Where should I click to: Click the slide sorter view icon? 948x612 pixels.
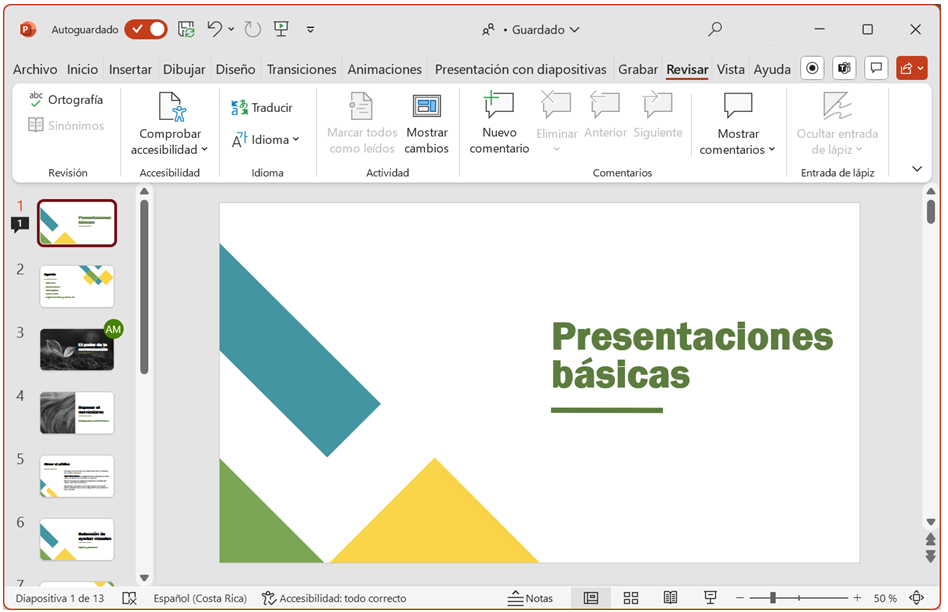pos(631,598)
